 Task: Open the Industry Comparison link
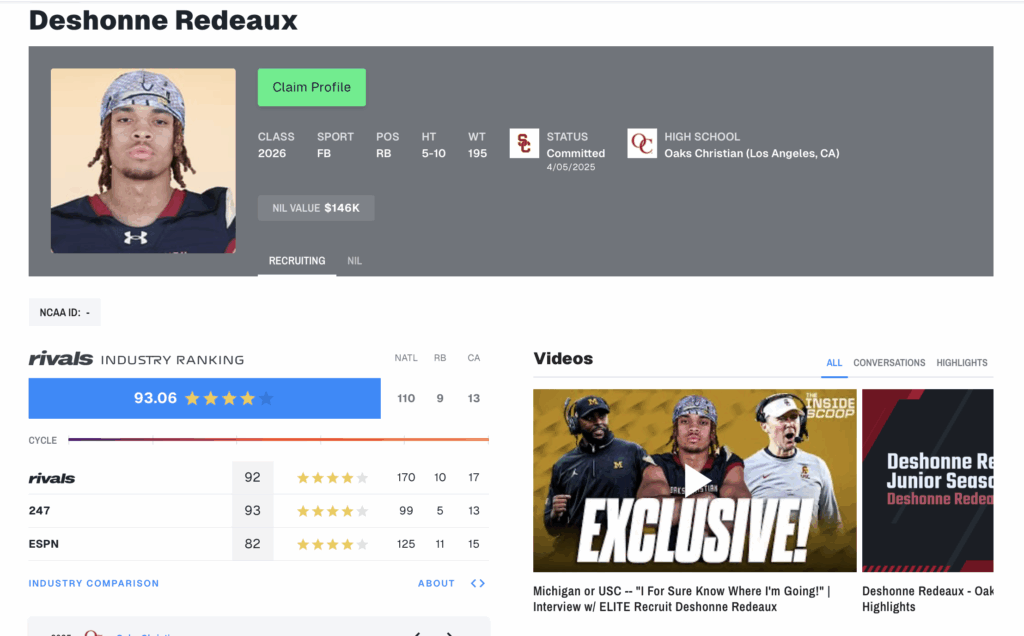point(93,583)
